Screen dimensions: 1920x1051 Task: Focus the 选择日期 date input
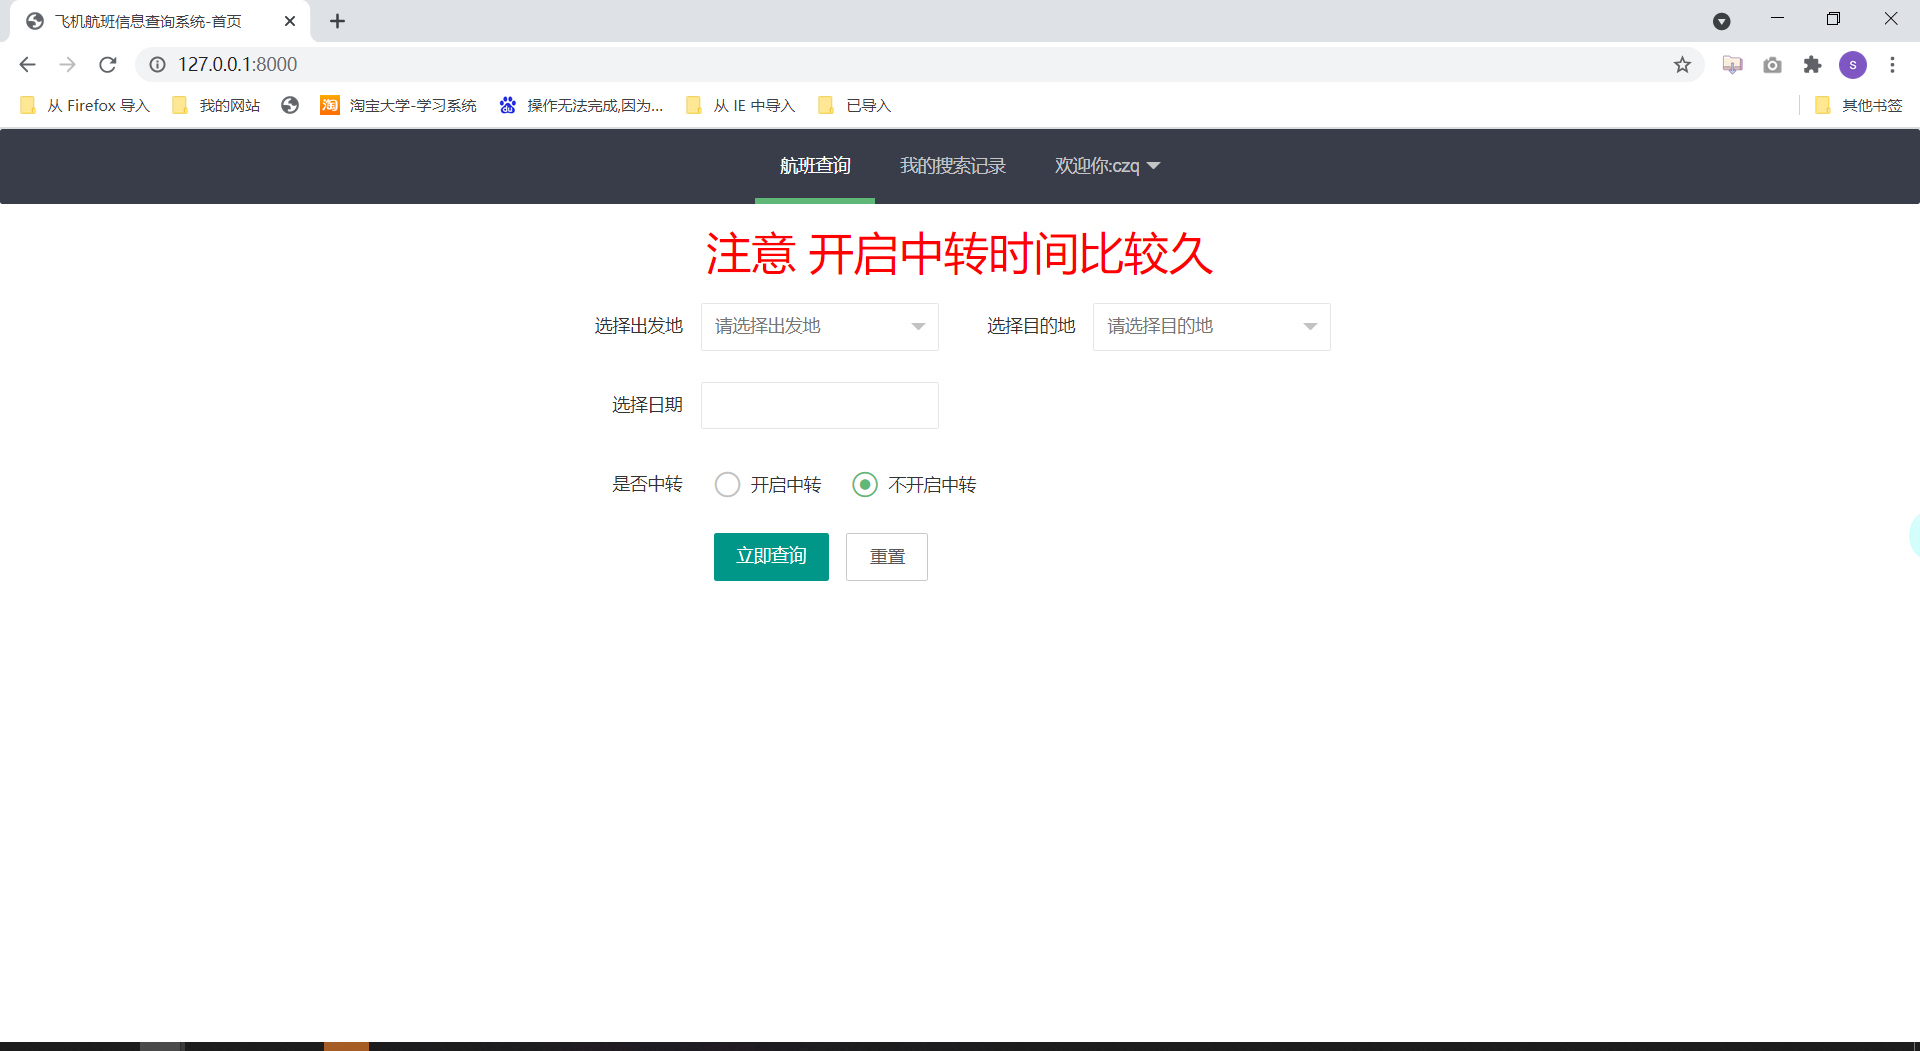click(820, 405)
